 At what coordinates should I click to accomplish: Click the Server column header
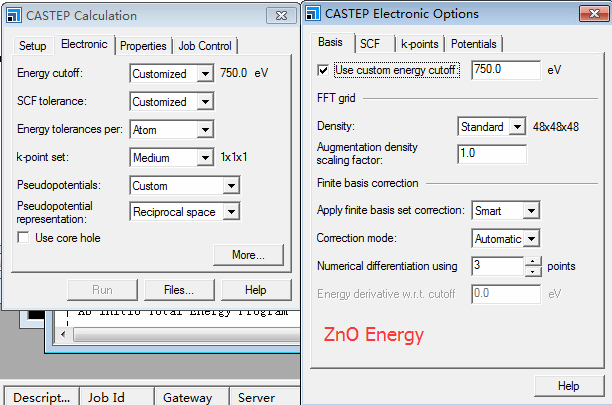[x=265, y=396]
